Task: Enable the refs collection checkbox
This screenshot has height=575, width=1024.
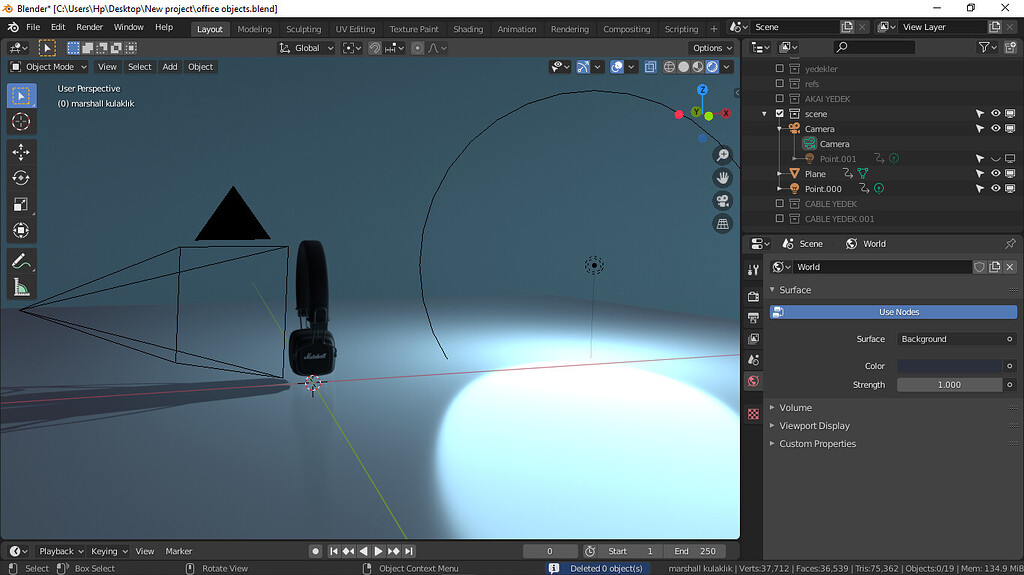Action: [x=779, y=84]
